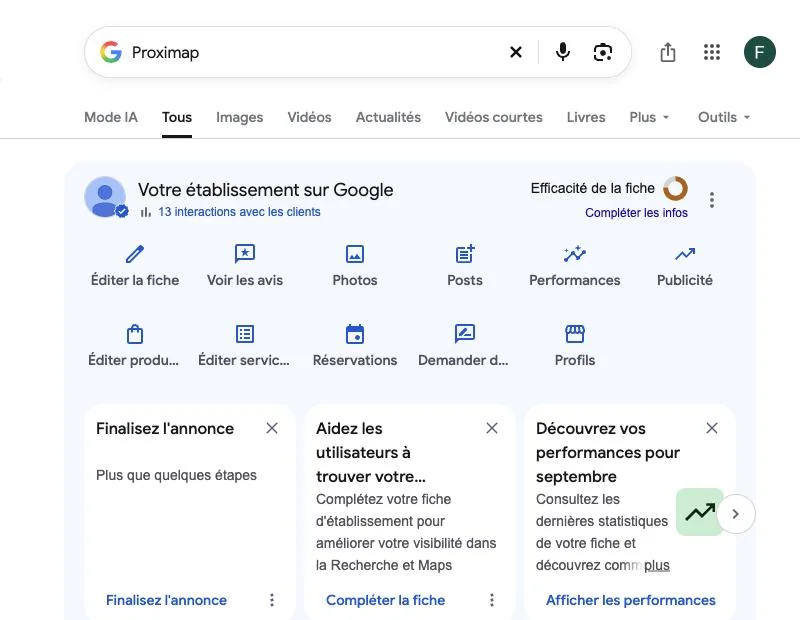Click the Google logo in search bar
This screenshot has height=620, width=800.
111,52
